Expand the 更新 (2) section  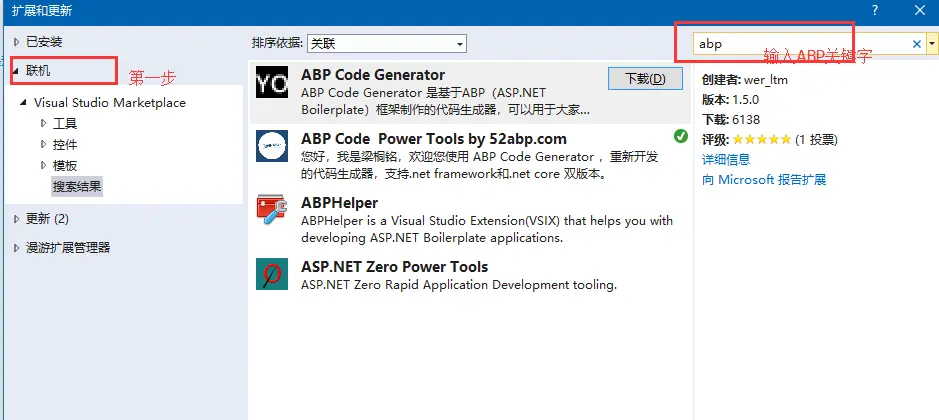pos(17,219)
